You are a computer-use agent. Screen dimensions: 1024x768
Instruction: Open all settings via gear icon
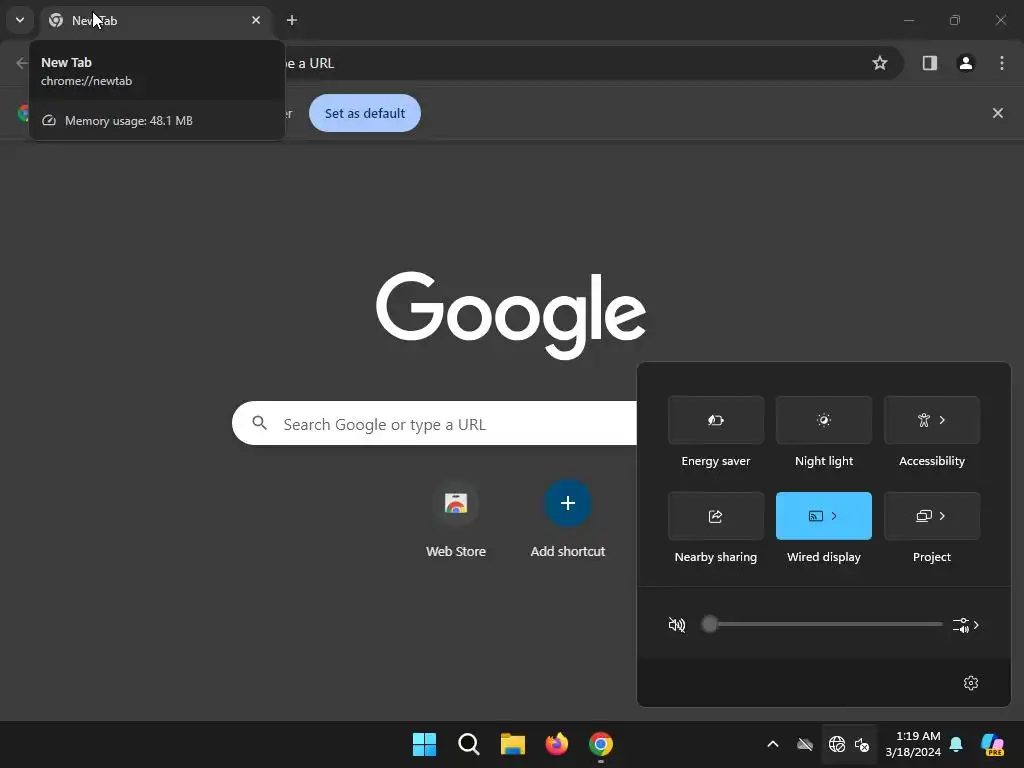971,682
